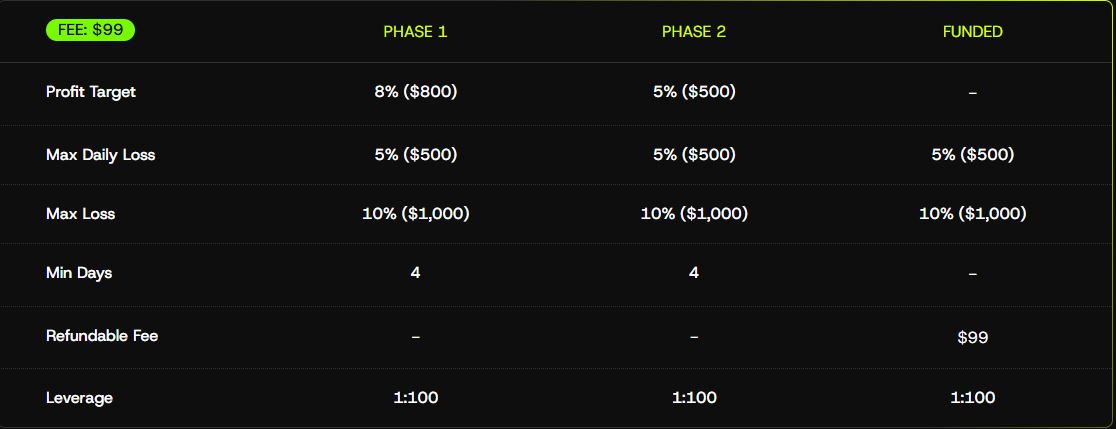Viewport: 1116px width, 429px height.
Task: Click the Profit Target row label
Action: coord(91,92)
